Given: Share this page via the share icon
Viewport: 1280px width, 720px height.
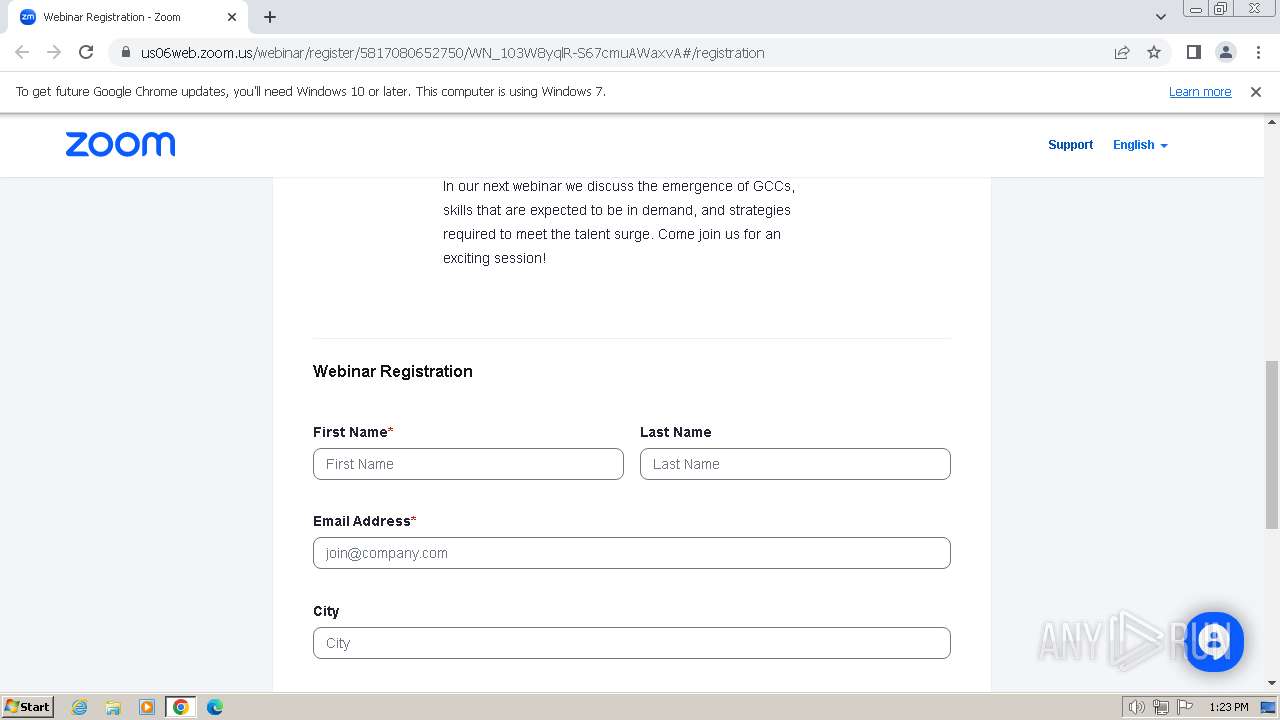Looking at the screenshot, I should (x=1122, y=52).
